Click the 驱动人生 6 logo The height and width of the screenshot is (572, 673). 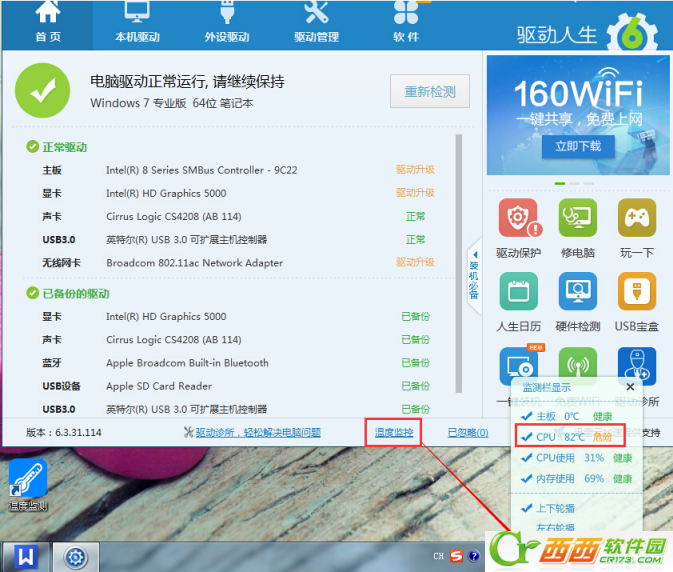(587, 33)
